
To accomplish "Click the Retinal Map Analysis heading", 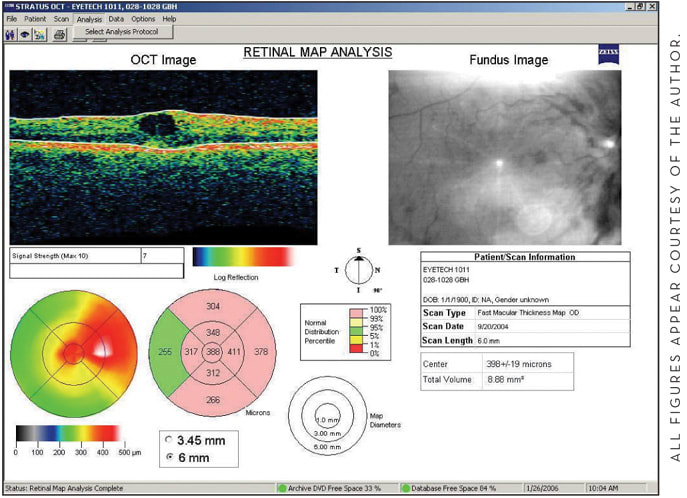I will point(318,52).
